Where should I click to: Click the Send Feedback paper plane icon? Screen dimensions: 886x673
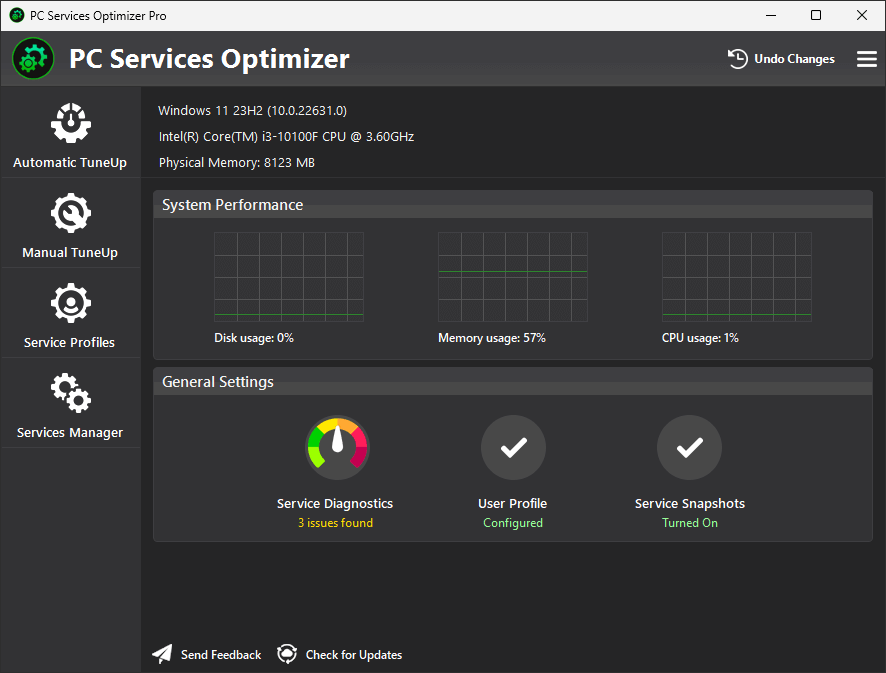pyautogui.click(x=162, y=654)
